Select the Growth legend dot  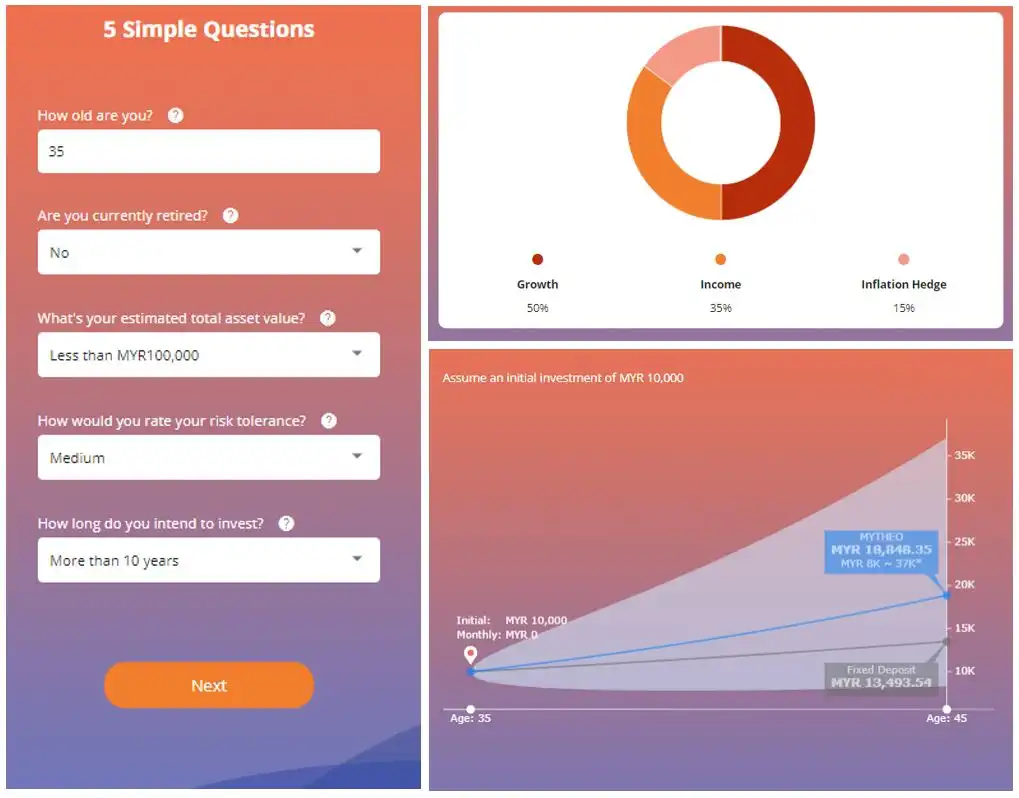click(x=537, y=259)
